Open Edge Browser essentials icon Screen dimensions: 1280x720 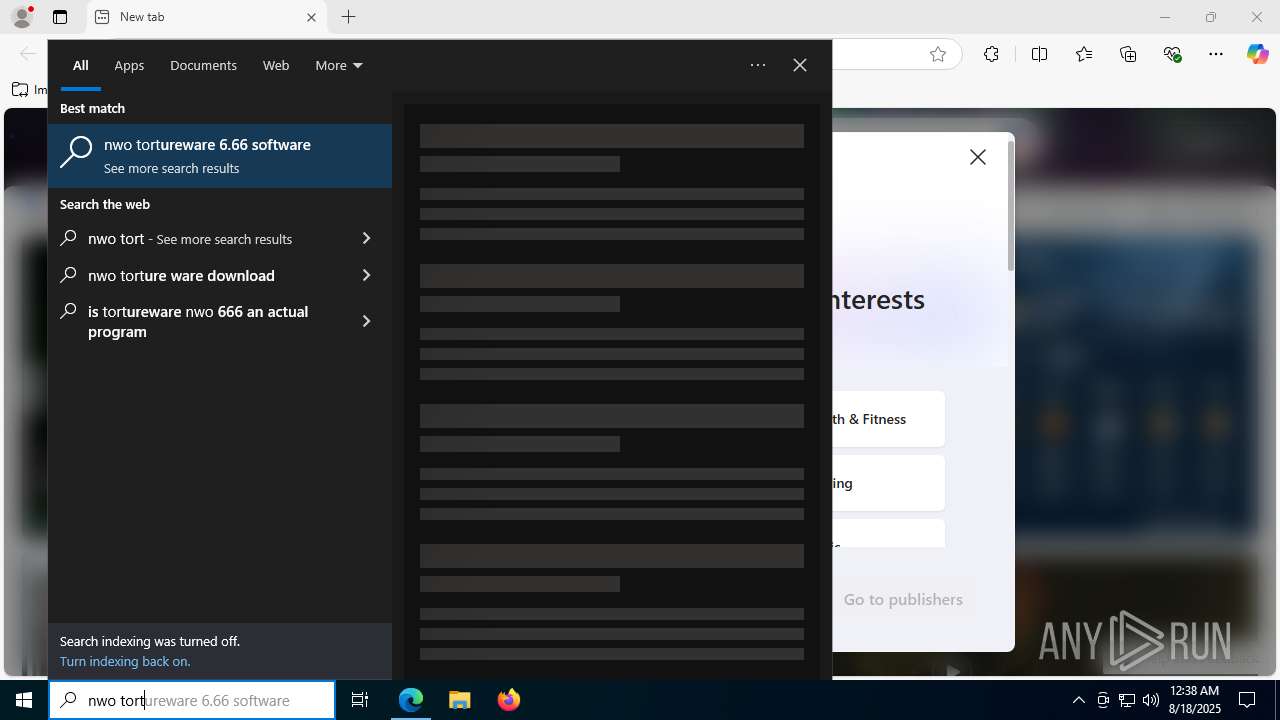coord(1172,54)
